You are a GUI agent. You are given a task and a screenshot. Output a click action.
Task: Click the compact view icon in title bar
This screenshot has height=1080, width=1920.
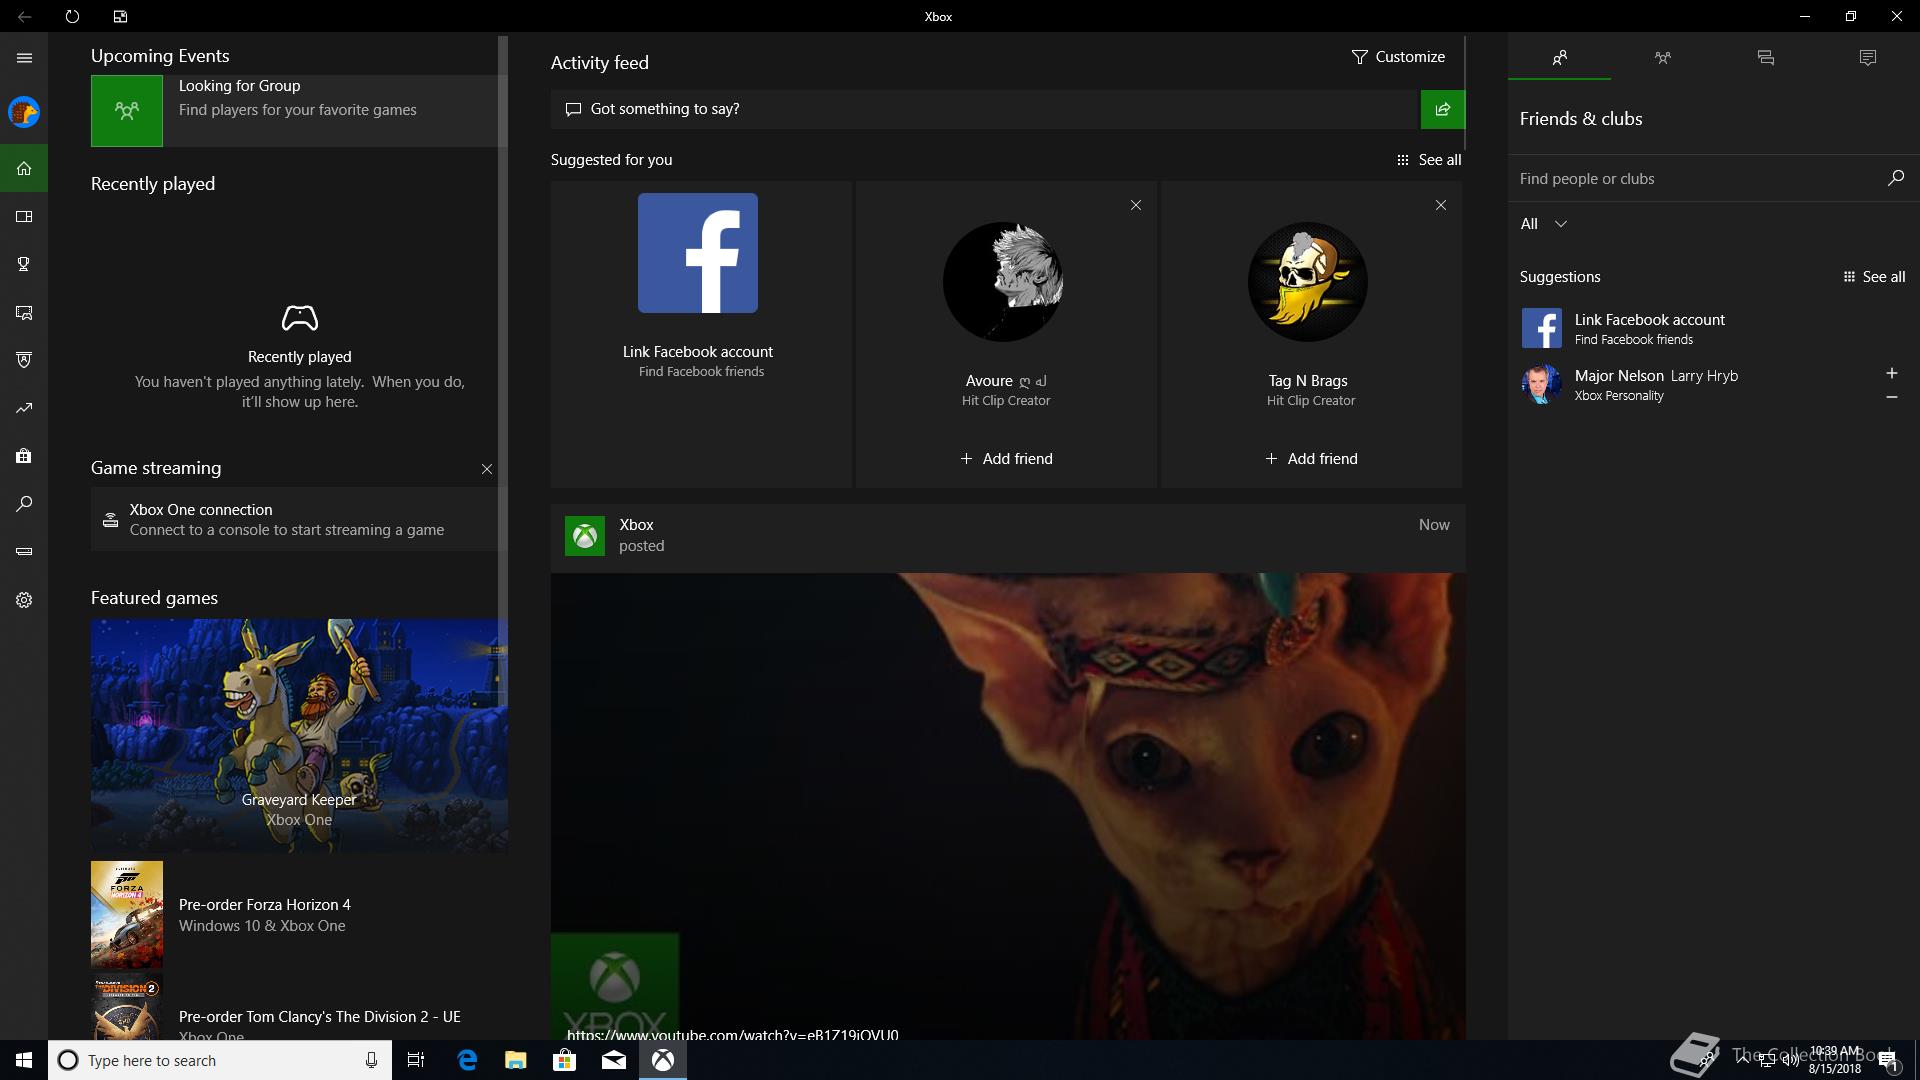[120, 16]
